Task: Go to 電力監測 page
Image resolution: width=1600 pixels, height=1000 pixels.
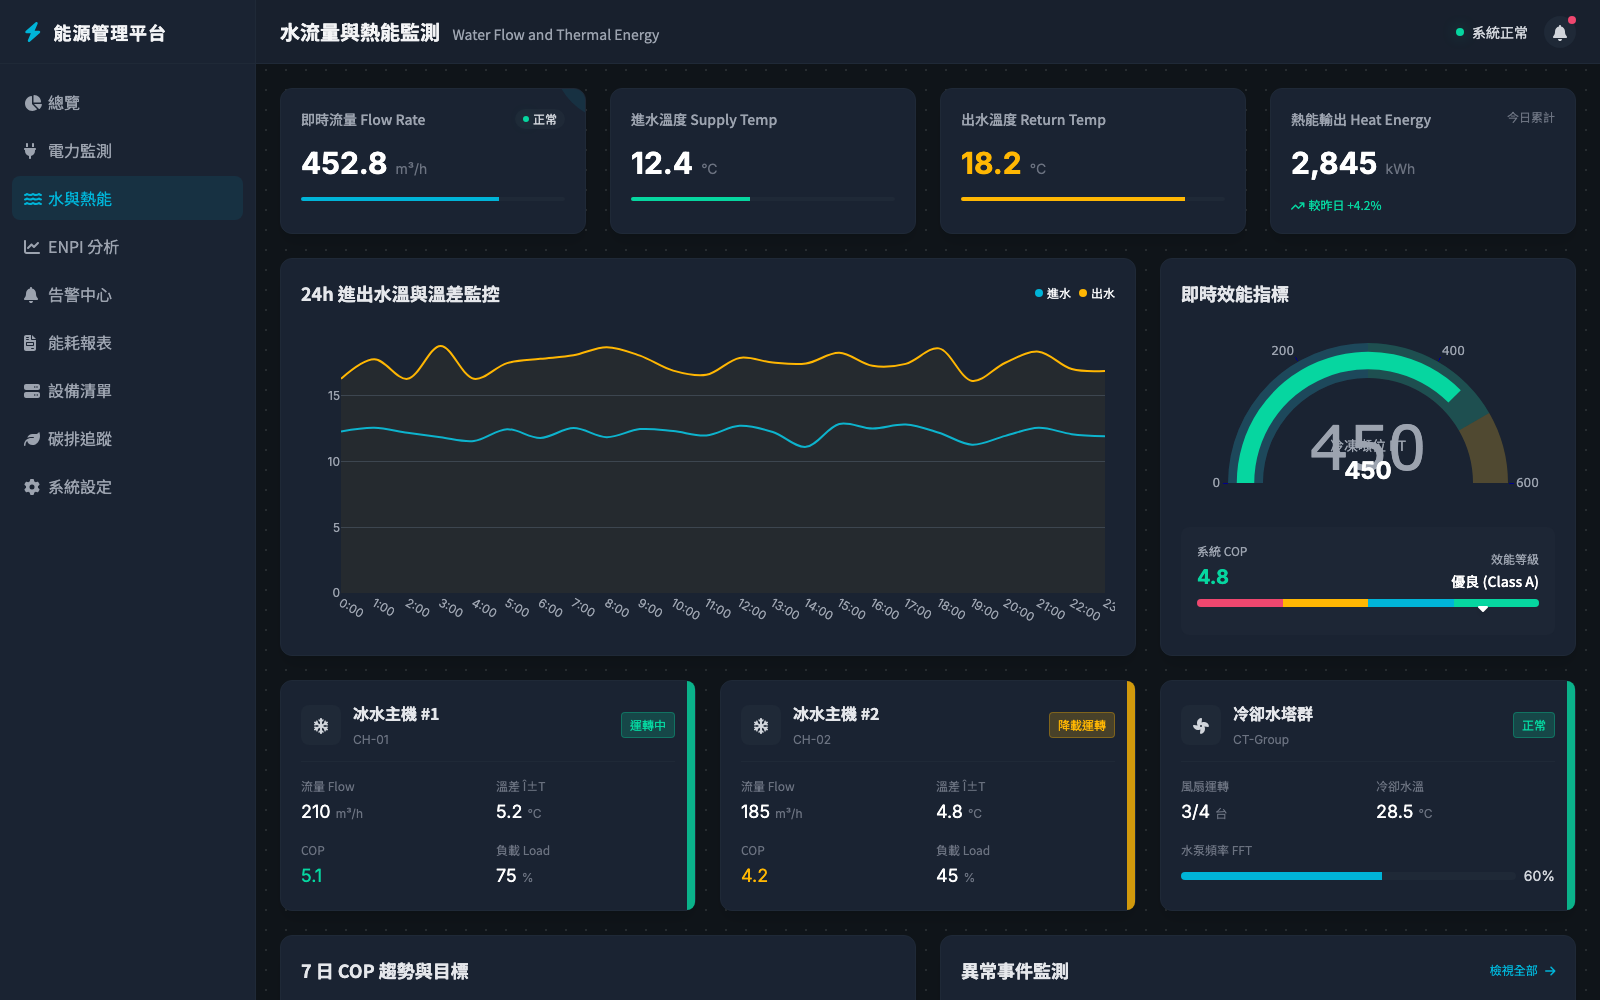Action: 128,151
